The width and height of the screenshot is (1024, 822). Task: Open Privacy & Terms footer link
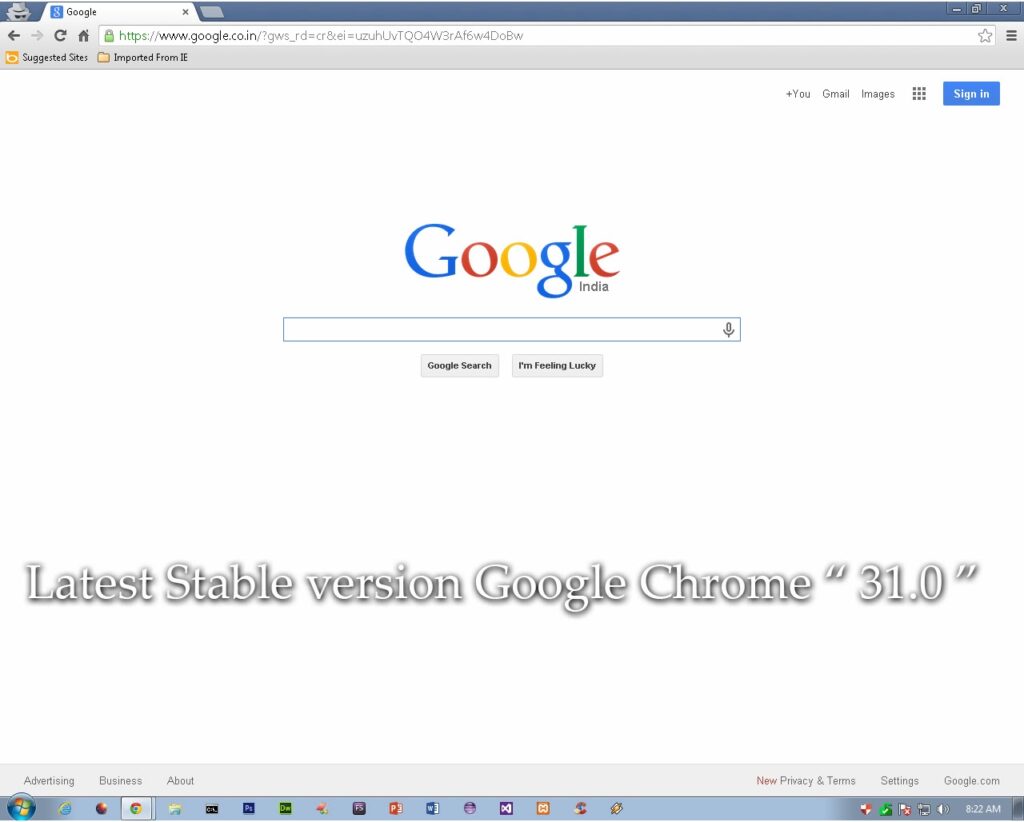click(817, 780)
